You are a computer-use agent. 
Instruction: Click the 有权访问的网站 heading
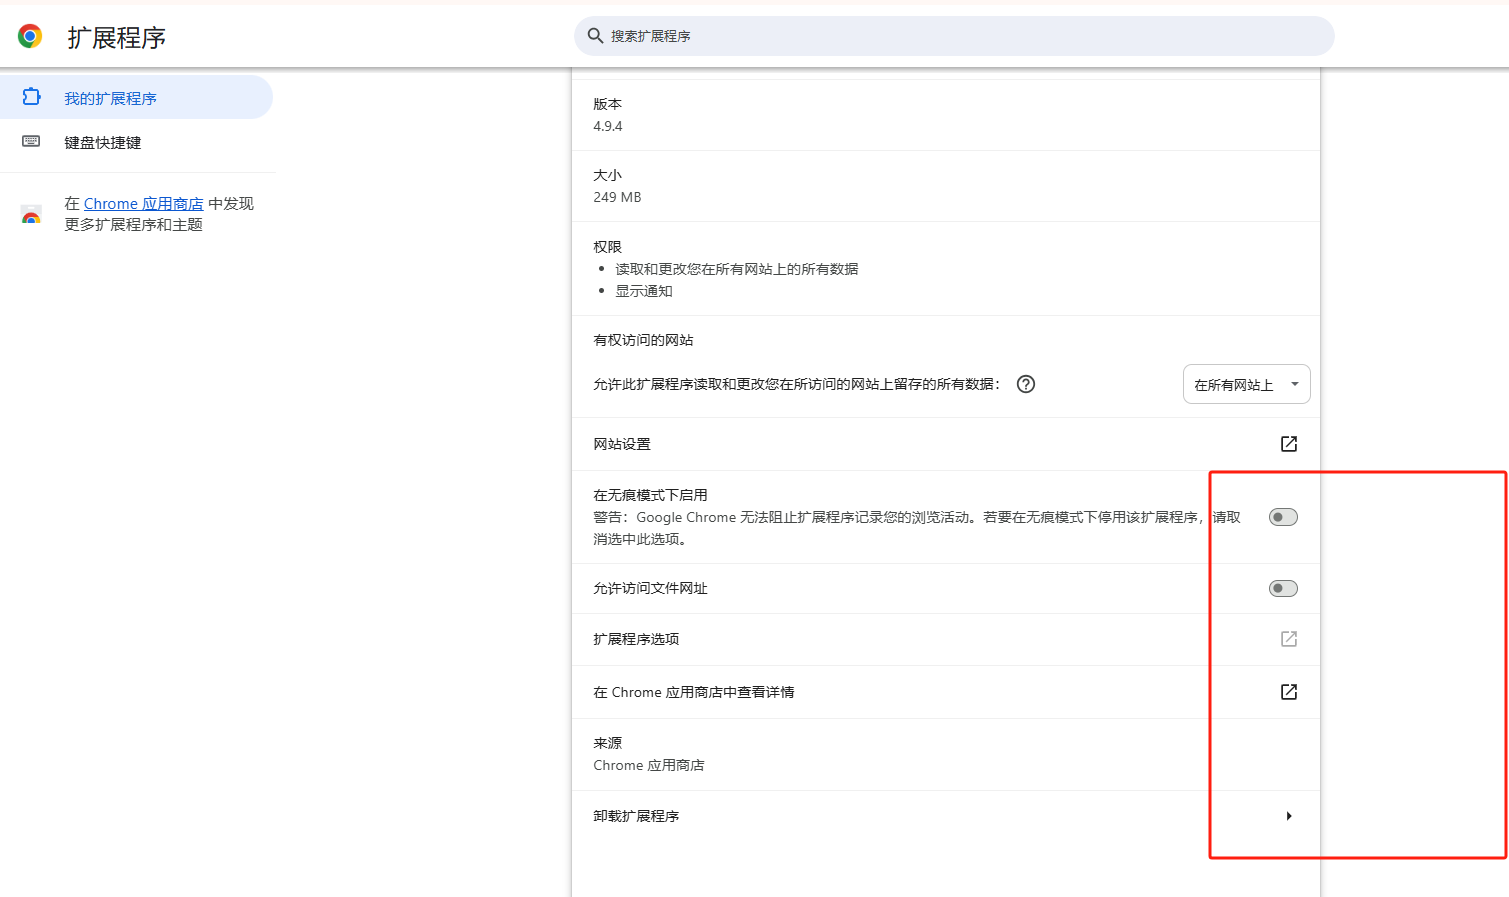coord(643,340)
